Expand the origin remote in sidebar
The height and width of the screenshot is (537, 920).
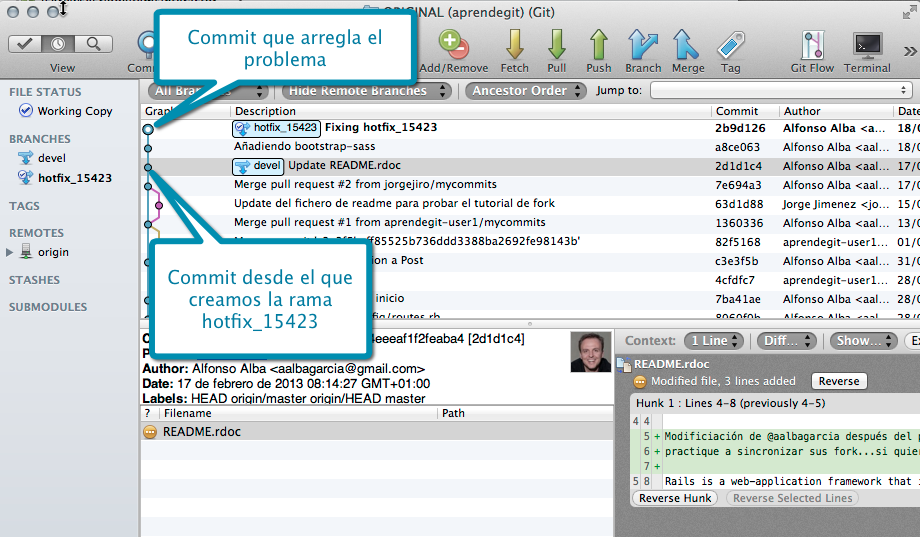pos(11,252)
